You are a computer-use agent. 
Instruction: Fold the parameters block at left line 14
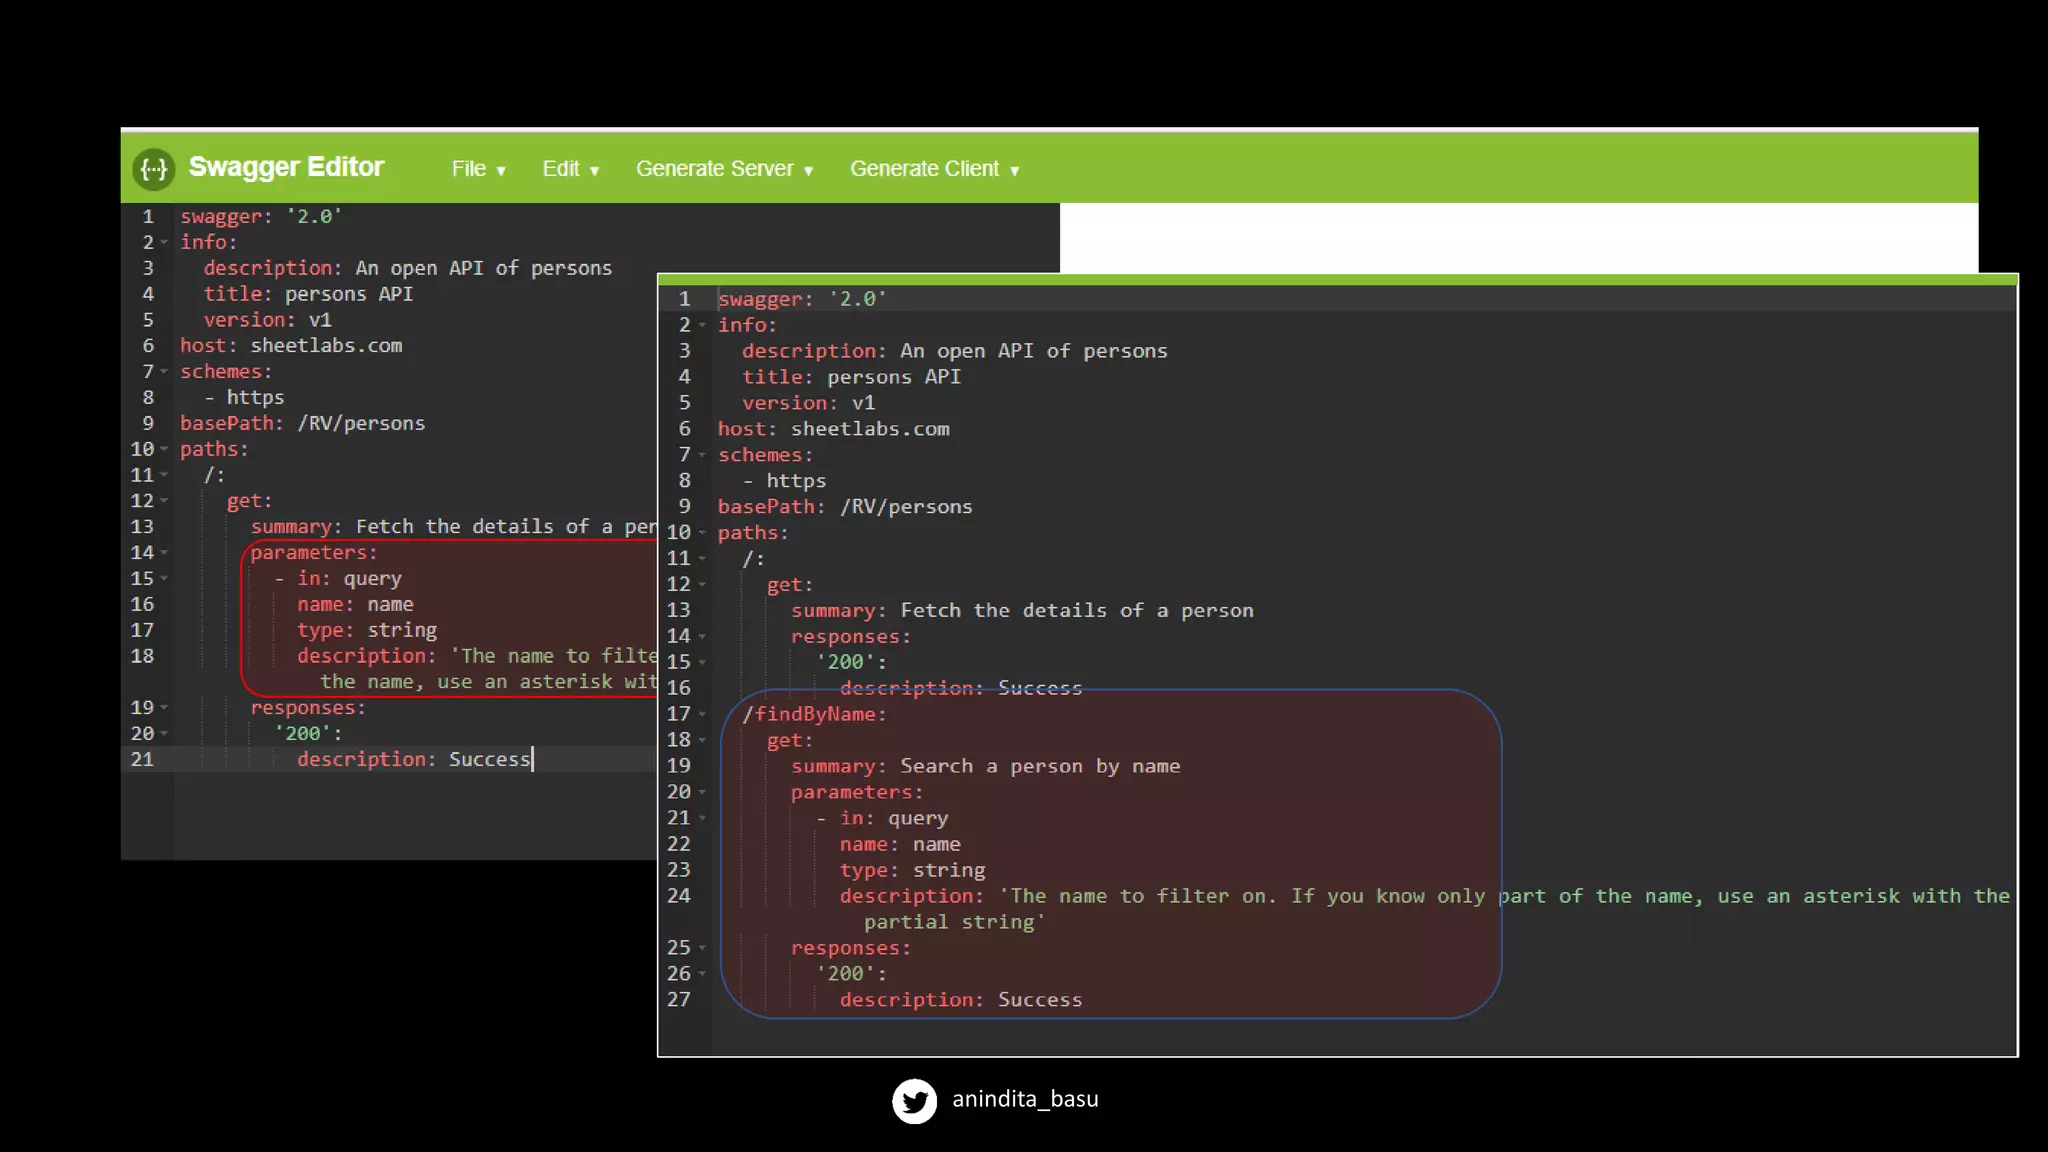point(164,552)
